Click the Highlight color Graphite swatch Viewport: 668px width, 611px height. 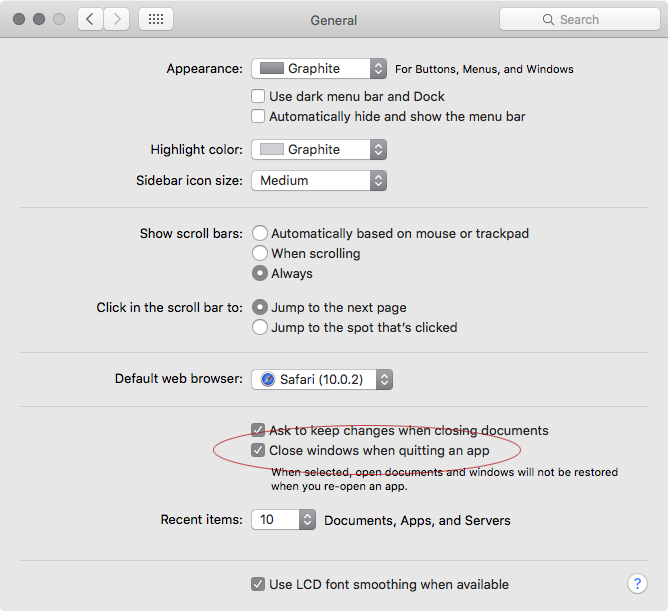pos(271,149)
